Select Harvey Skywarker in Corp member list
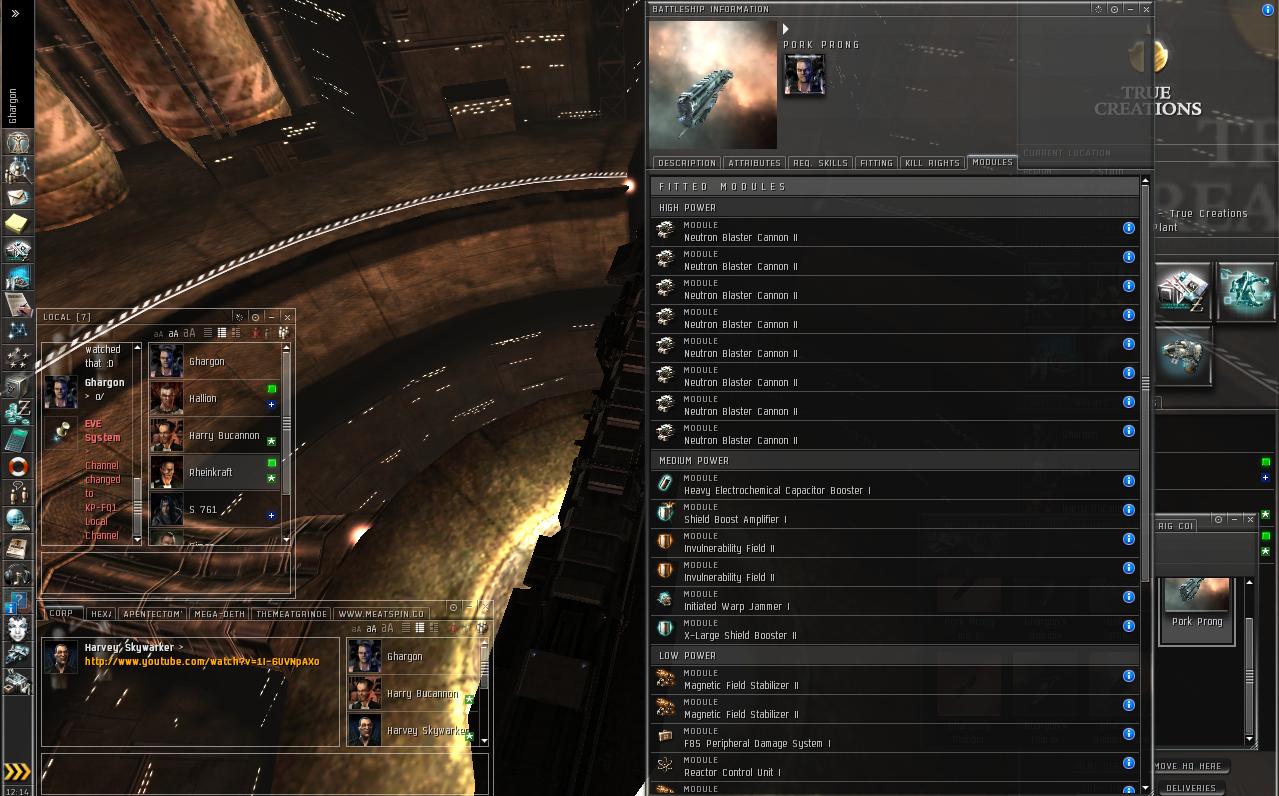The image size is (1279, 796). click(x=412, y=730)
